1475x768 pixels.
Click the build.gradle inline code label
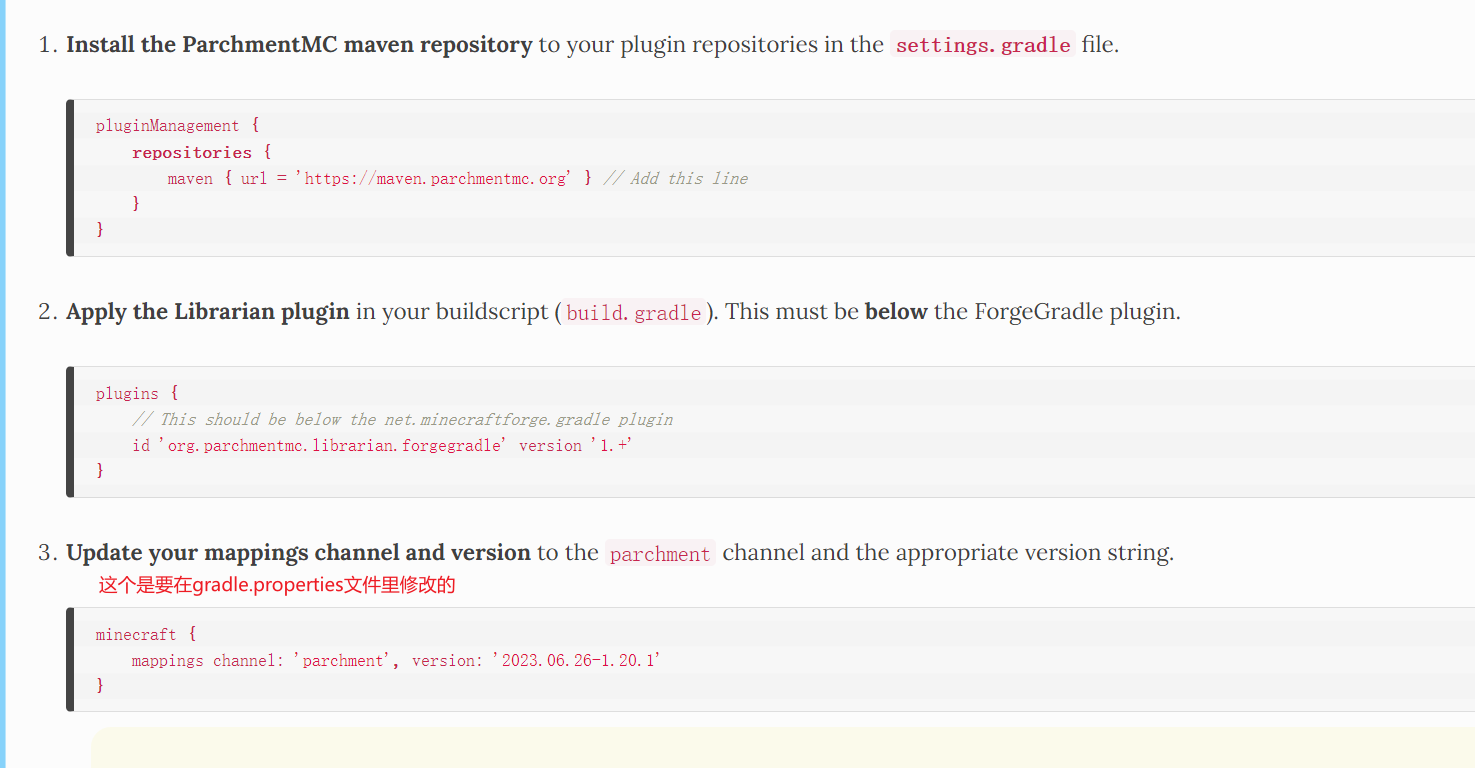point(633,313)
